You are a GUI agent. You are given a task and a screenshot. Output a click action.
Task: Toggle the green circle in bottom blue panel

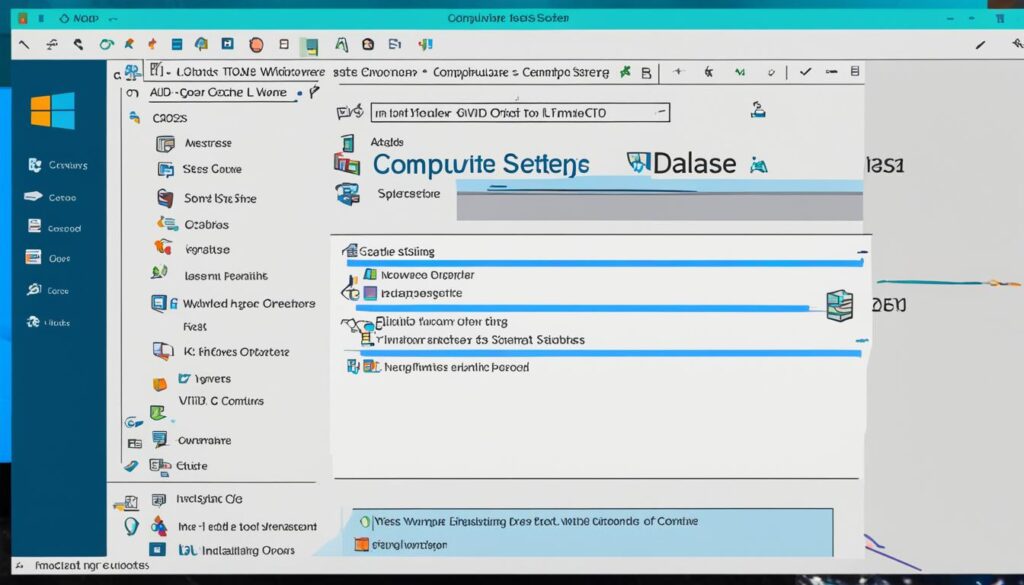tap(365, 521)
